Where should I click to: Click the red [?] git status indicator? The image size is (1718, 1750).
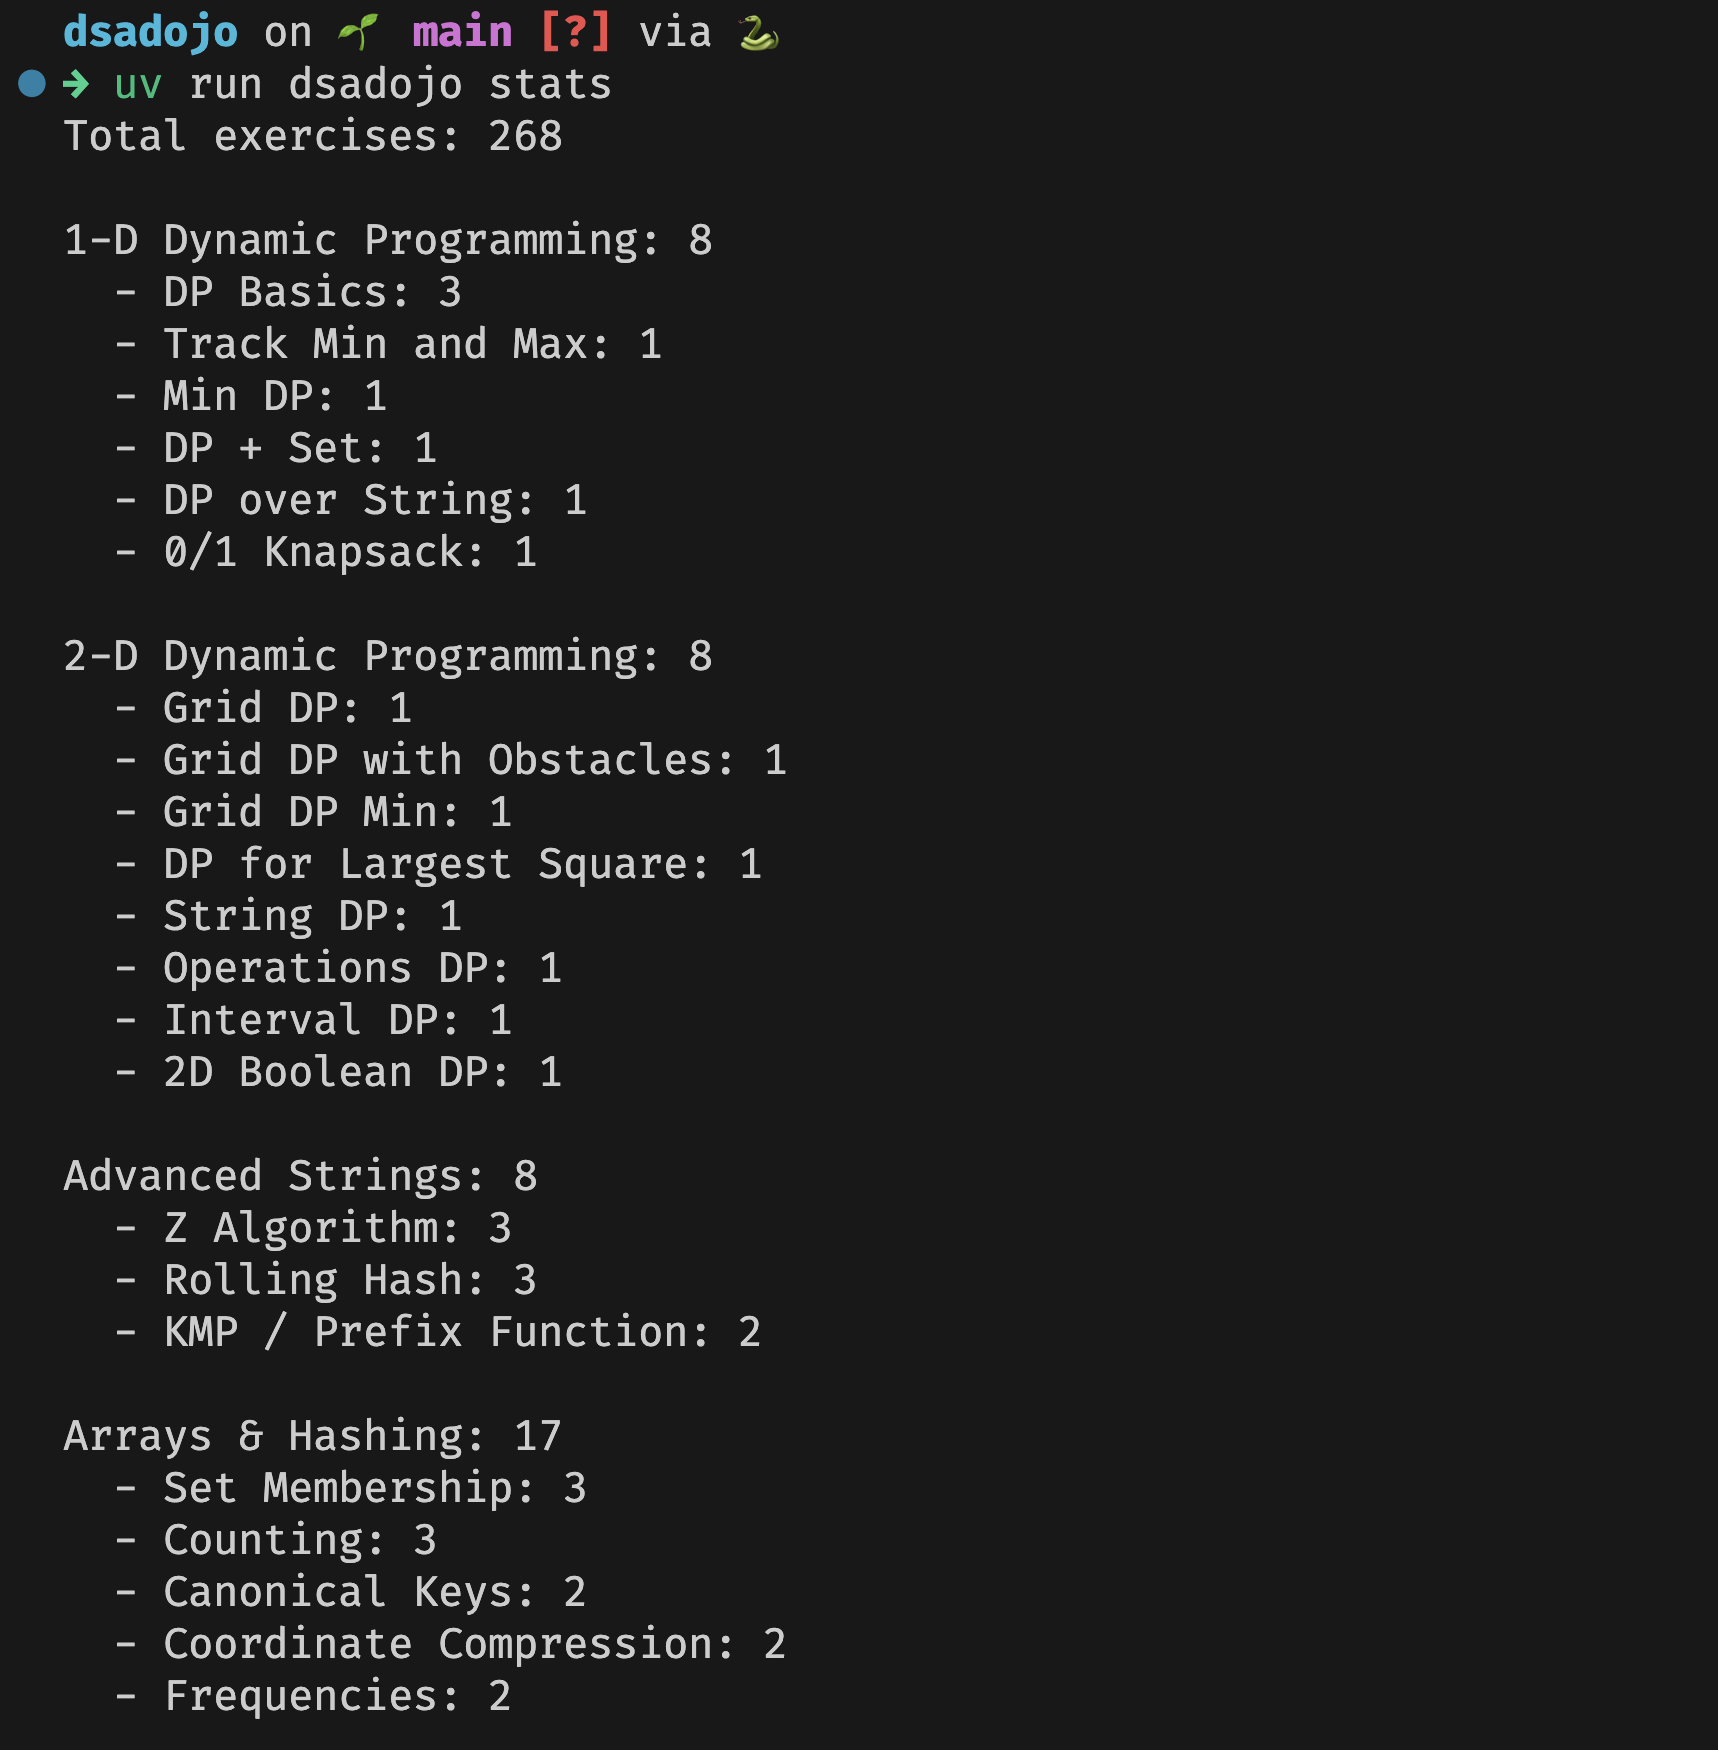tap(575, 32)
